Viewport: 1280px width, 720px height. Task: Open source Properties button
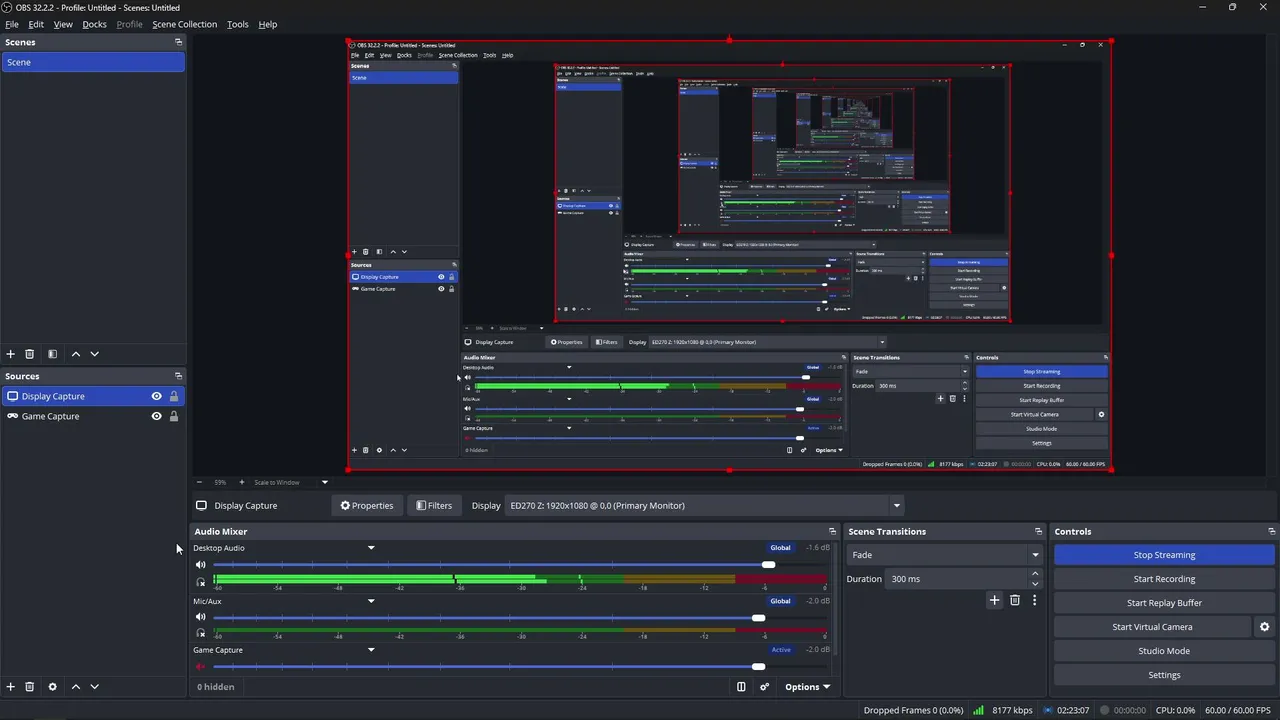click(367, 505)
